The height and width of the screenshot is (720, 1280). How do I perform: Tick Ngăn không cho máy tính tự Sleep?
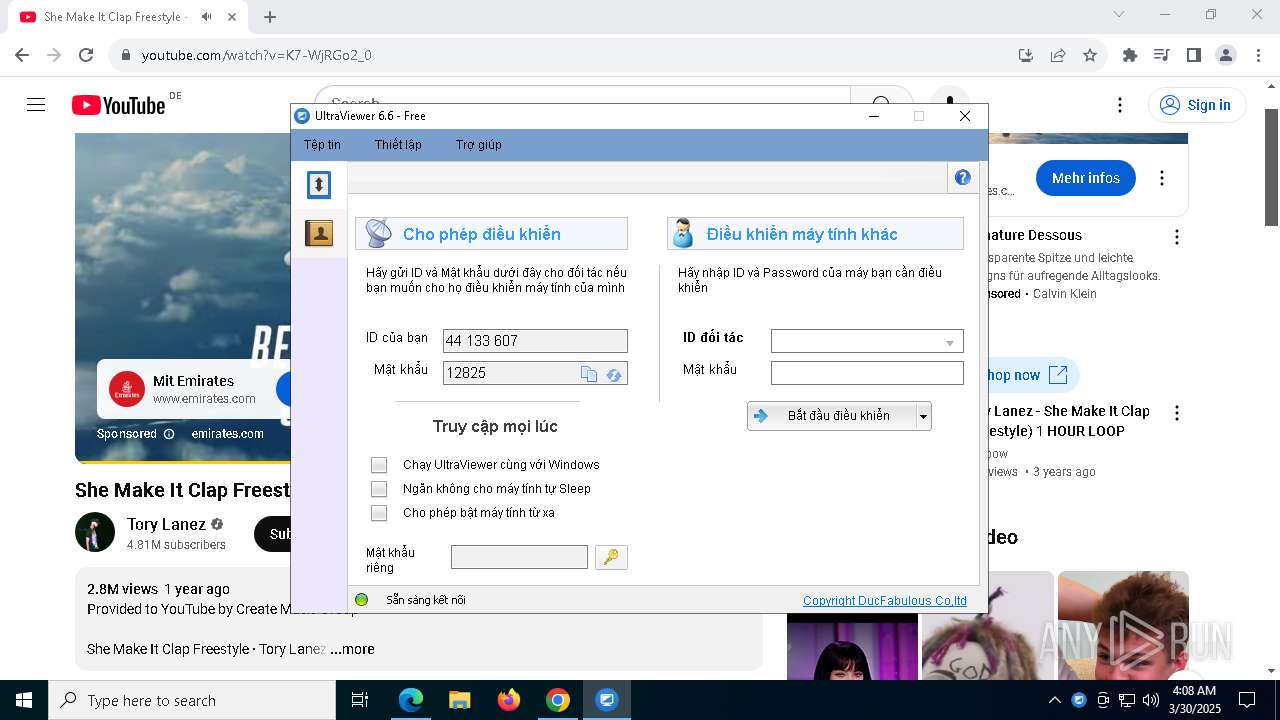(x=379, y=489)
